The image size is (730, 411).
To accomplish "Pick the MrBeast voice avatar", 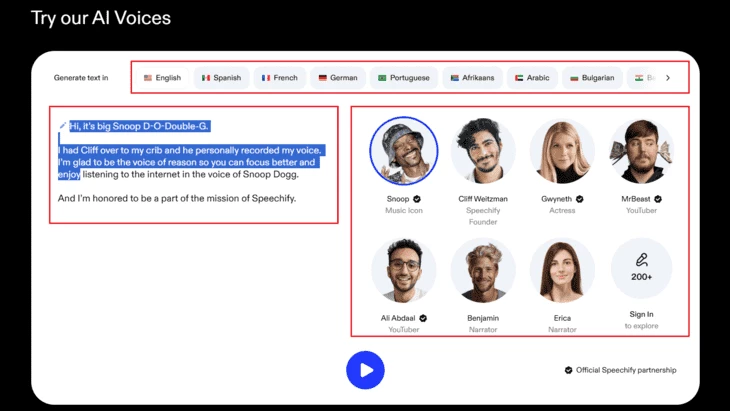I will click(x=641, y=151).
